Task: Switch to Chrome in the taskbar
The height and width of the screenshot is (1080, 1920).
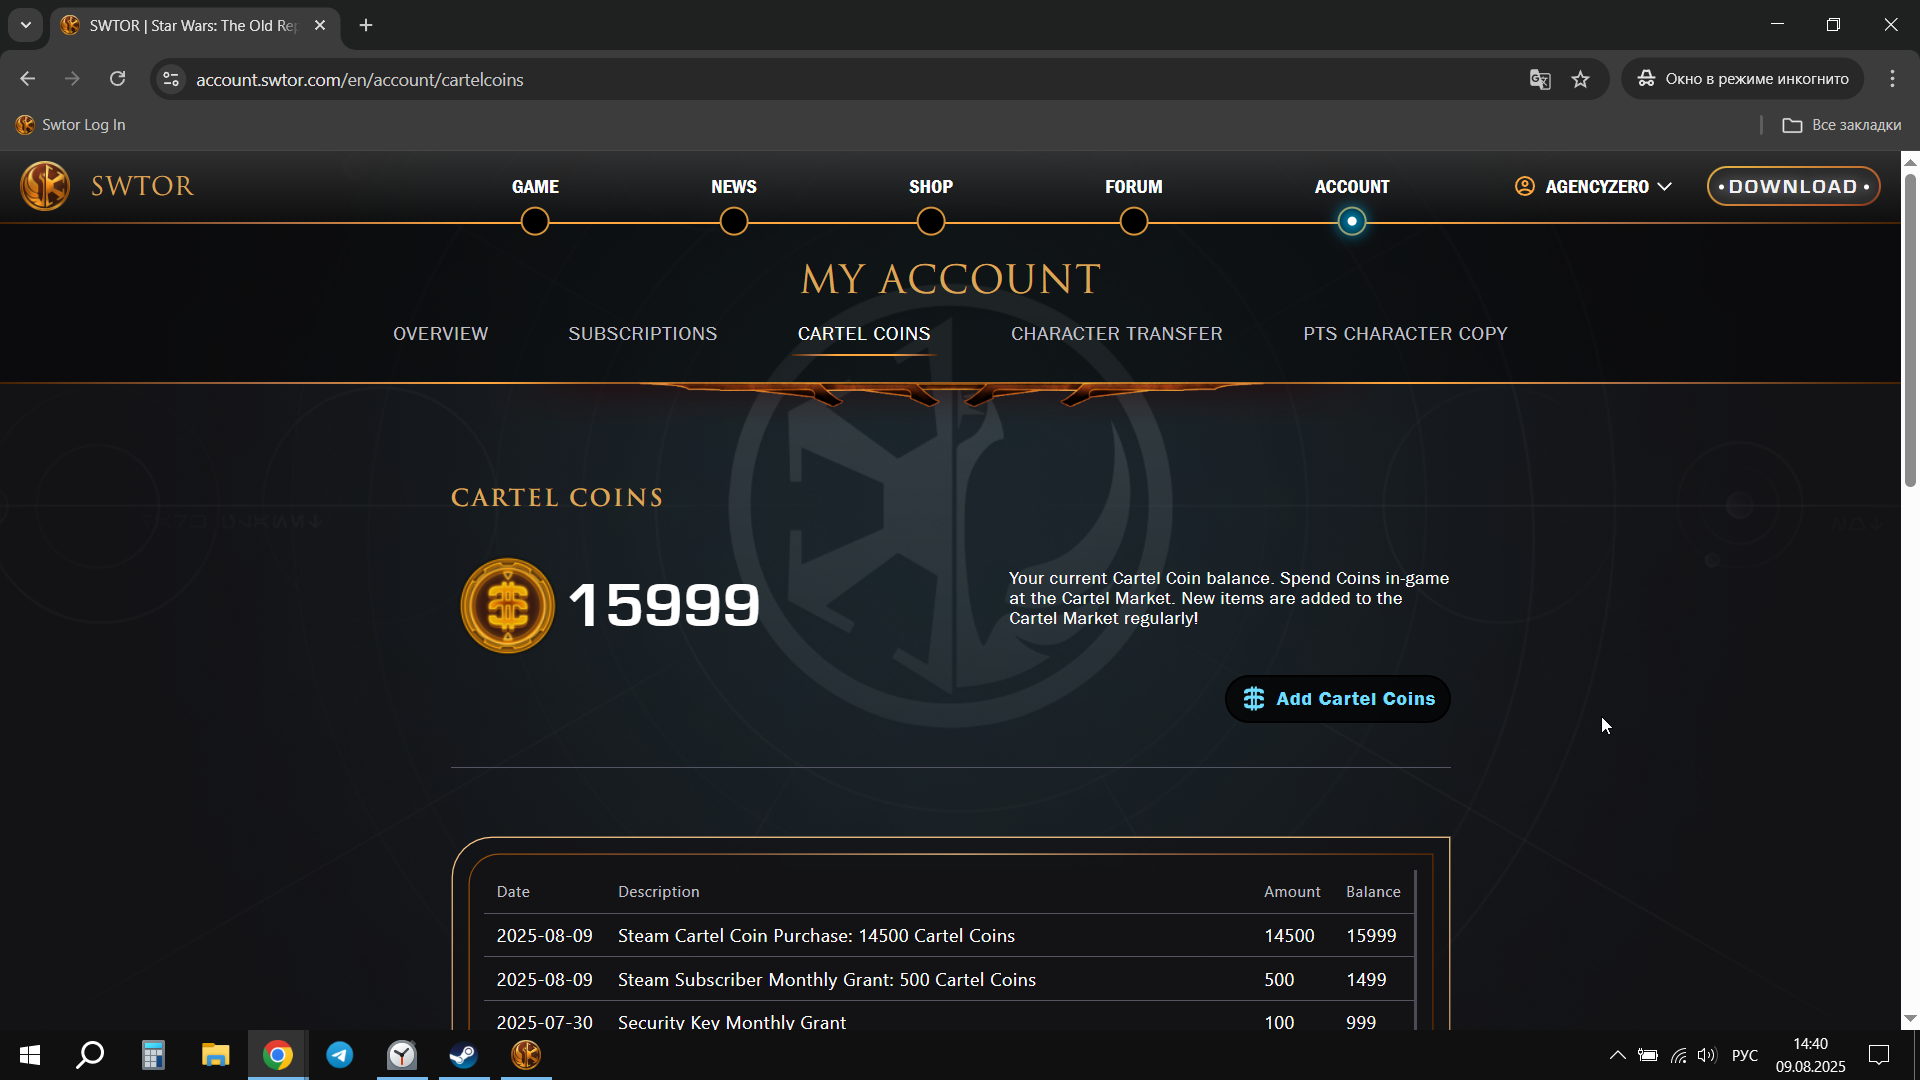Action: click(278, 1055)
